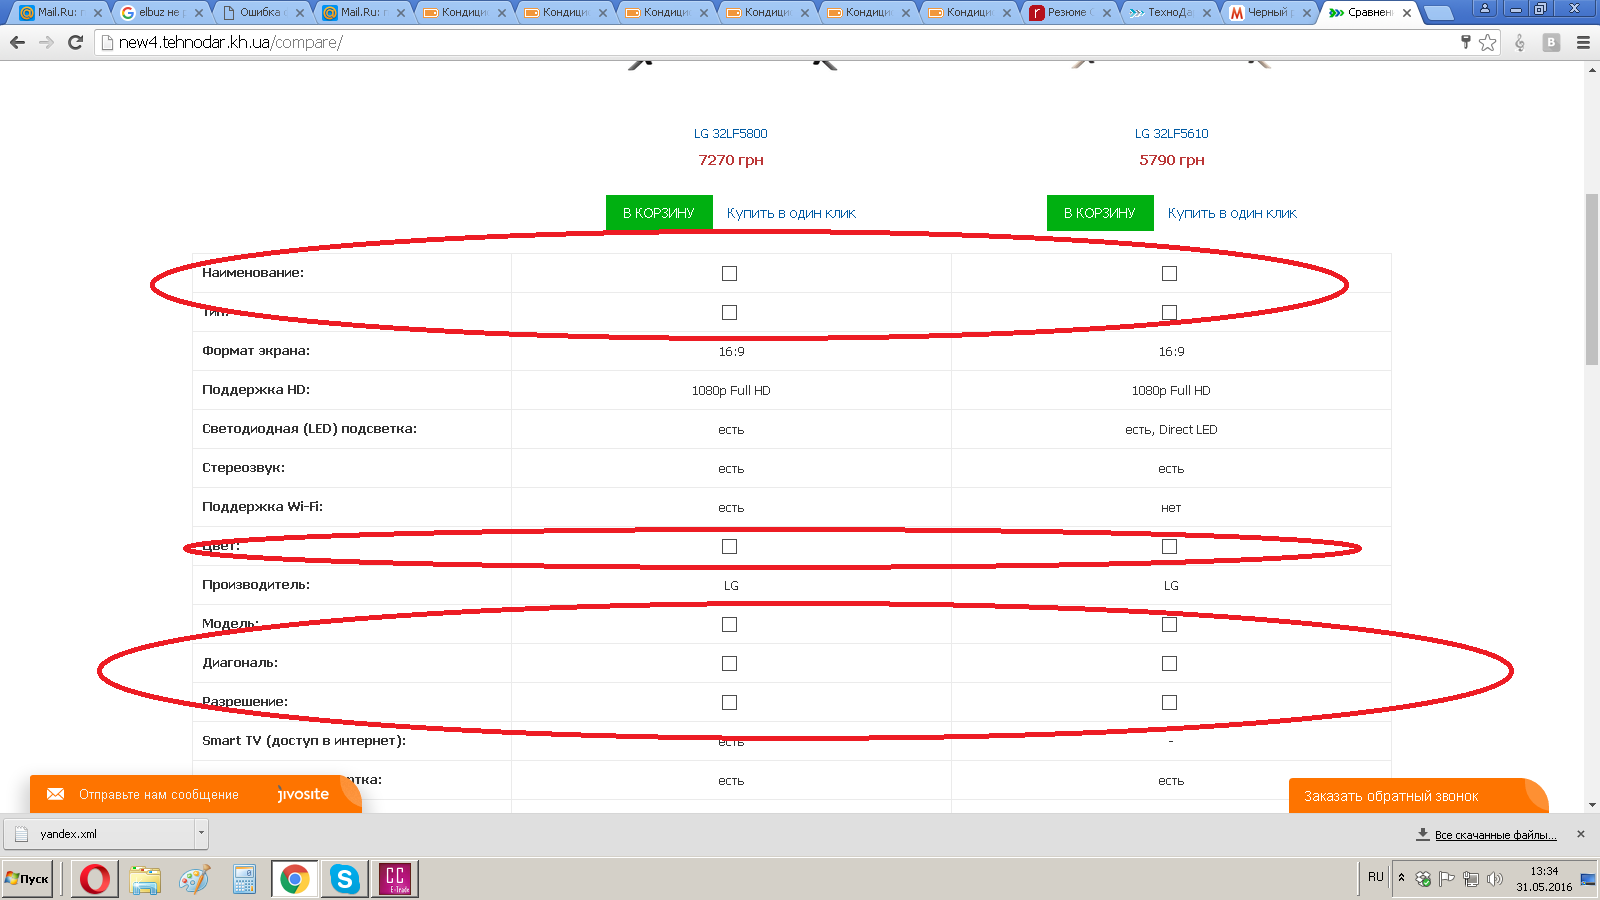Open the yandex.xml downloaded file
Viewport: 1600px width, 900px height.
click(x=100, y=834)
